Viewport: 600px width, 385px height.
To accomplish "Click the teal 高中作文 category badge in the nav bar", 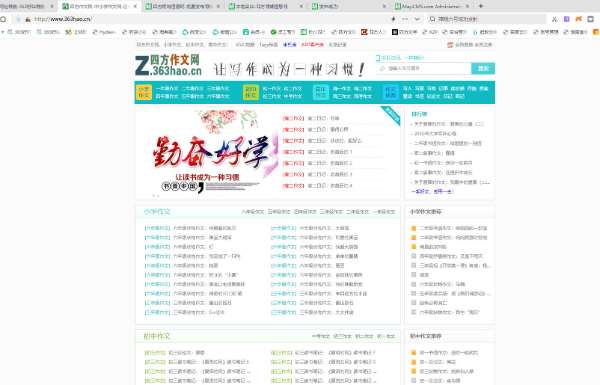I will pos(321,92).
